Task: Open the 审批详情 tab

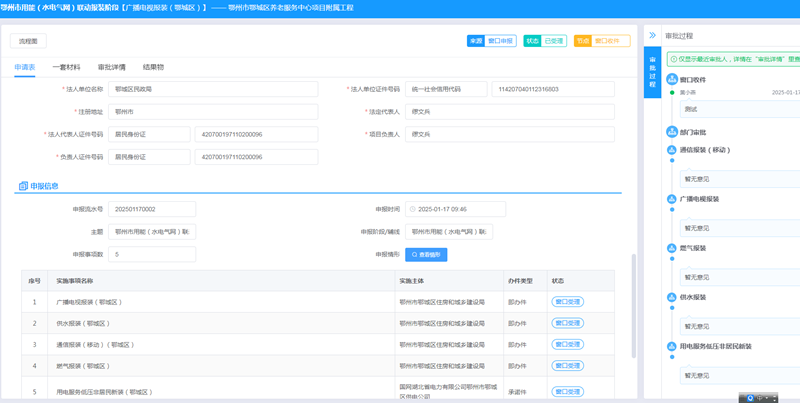Action: click(111, 67)
